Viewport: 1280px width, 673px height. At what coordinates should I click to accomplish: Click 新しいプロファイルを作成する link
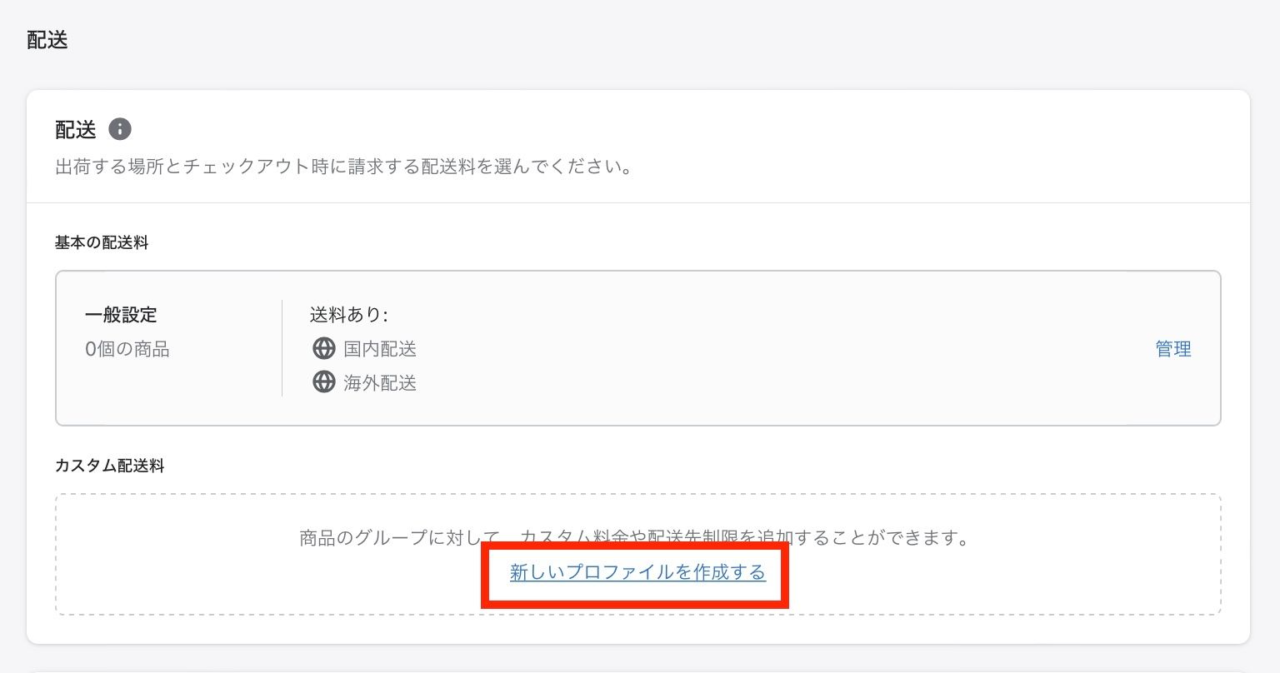(637, 572)
